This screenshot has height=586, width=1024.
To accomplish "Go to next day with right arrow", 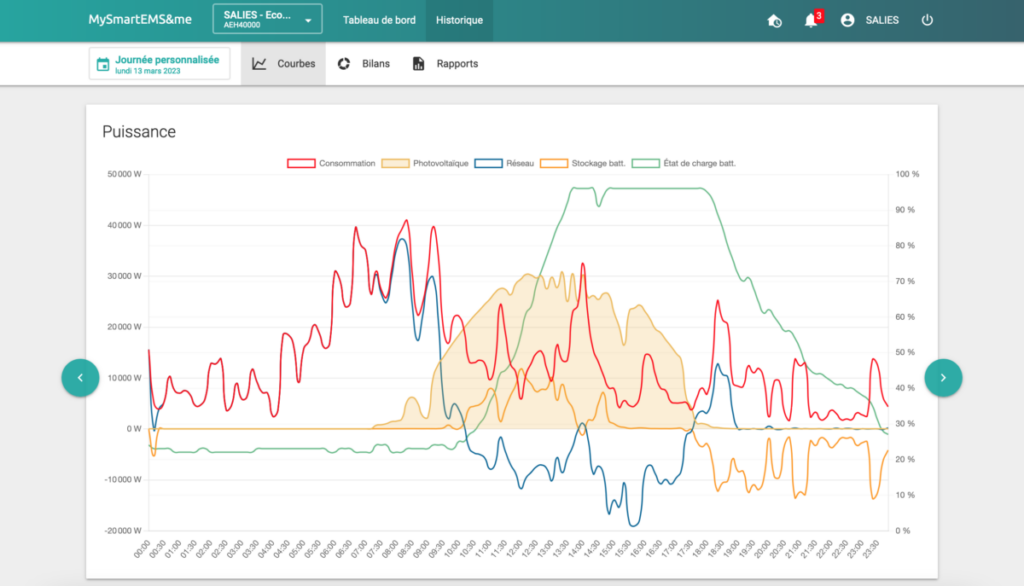I will point(943,378).
